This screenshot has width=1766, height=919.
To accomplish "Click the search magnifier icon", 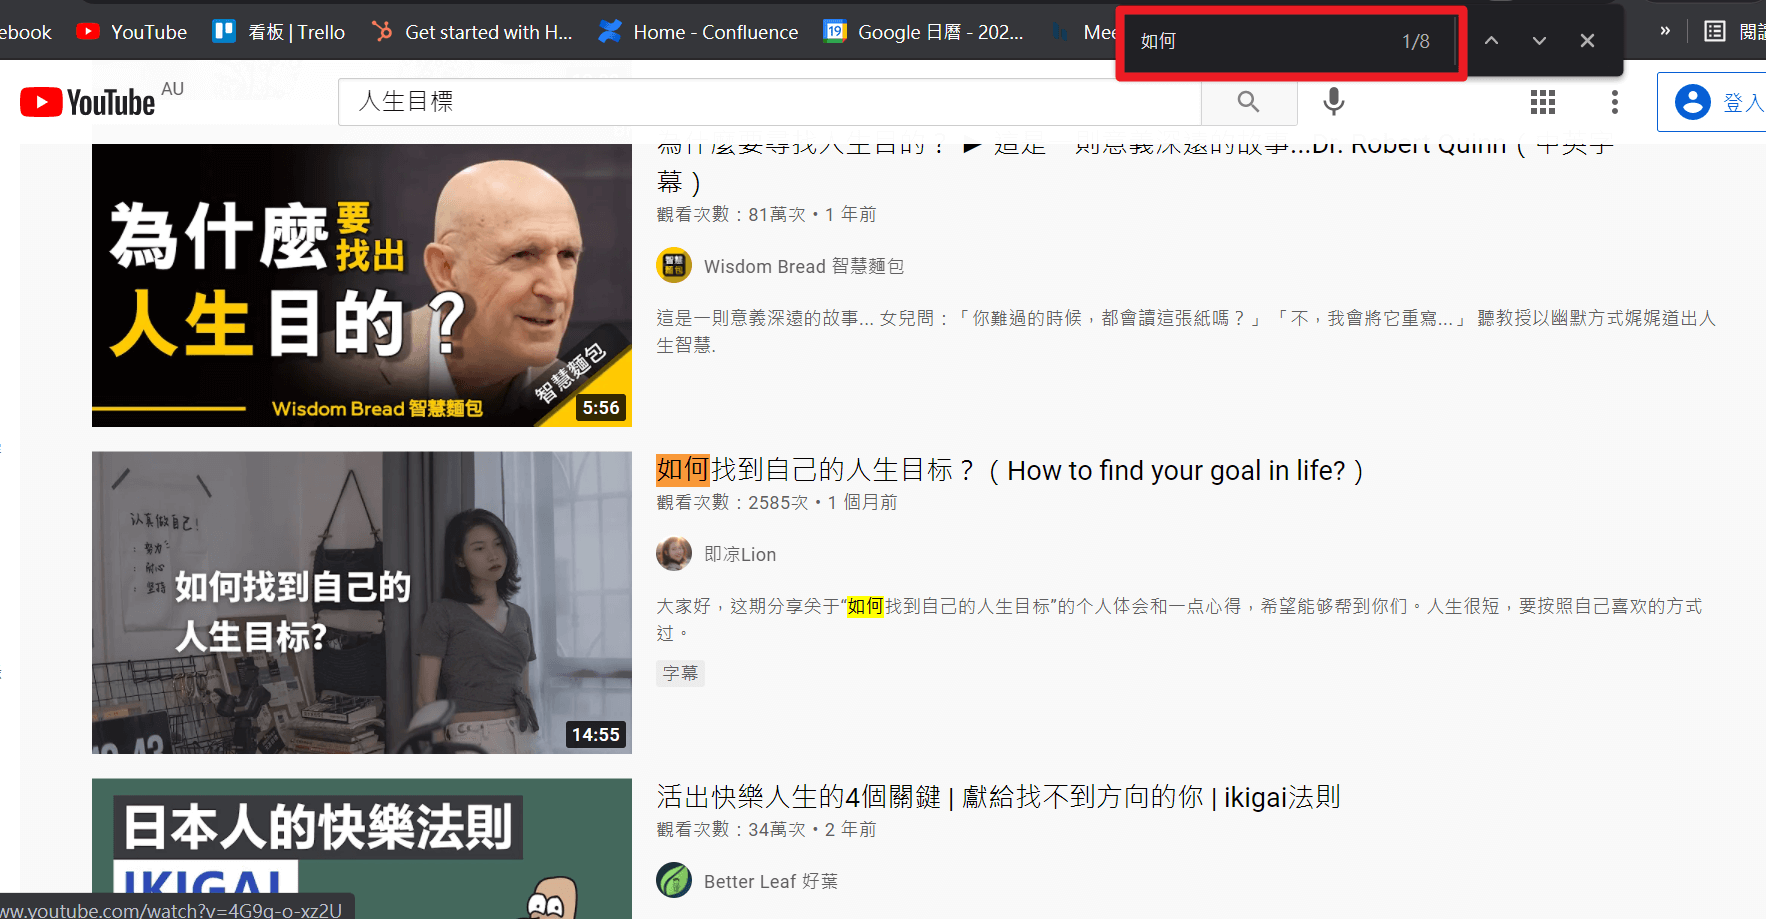I will click(x=1248, y=101).
